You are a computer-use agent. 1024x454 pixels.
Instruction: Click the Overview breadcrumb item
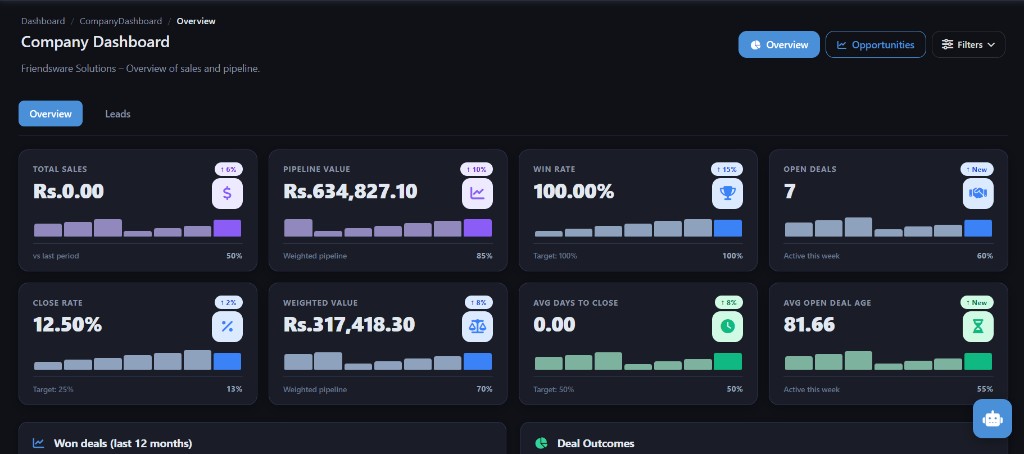[x=196, y=21]
